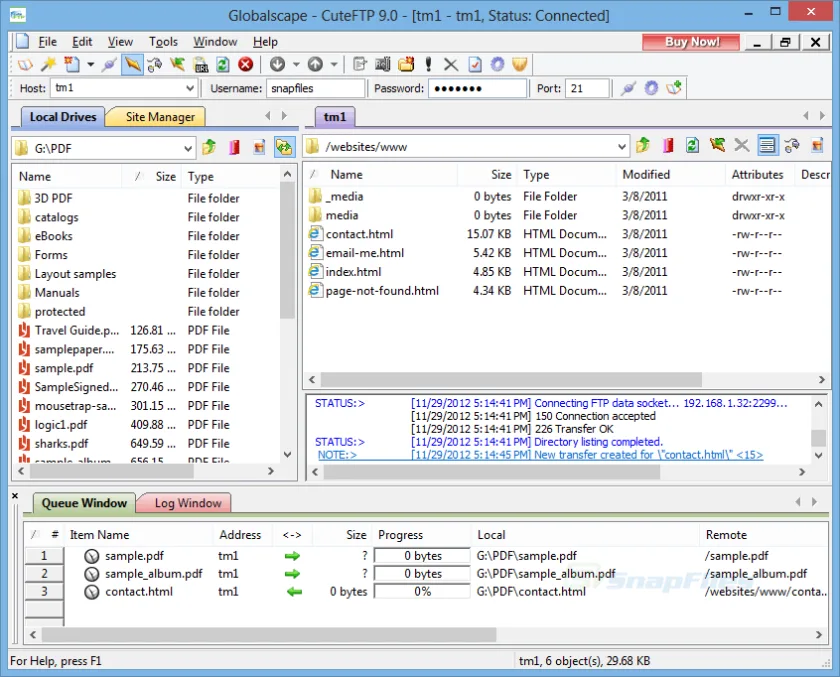840x677 pixels.
Task: Open the G:\PDF local path dropdown
Action: click(188, 148)
